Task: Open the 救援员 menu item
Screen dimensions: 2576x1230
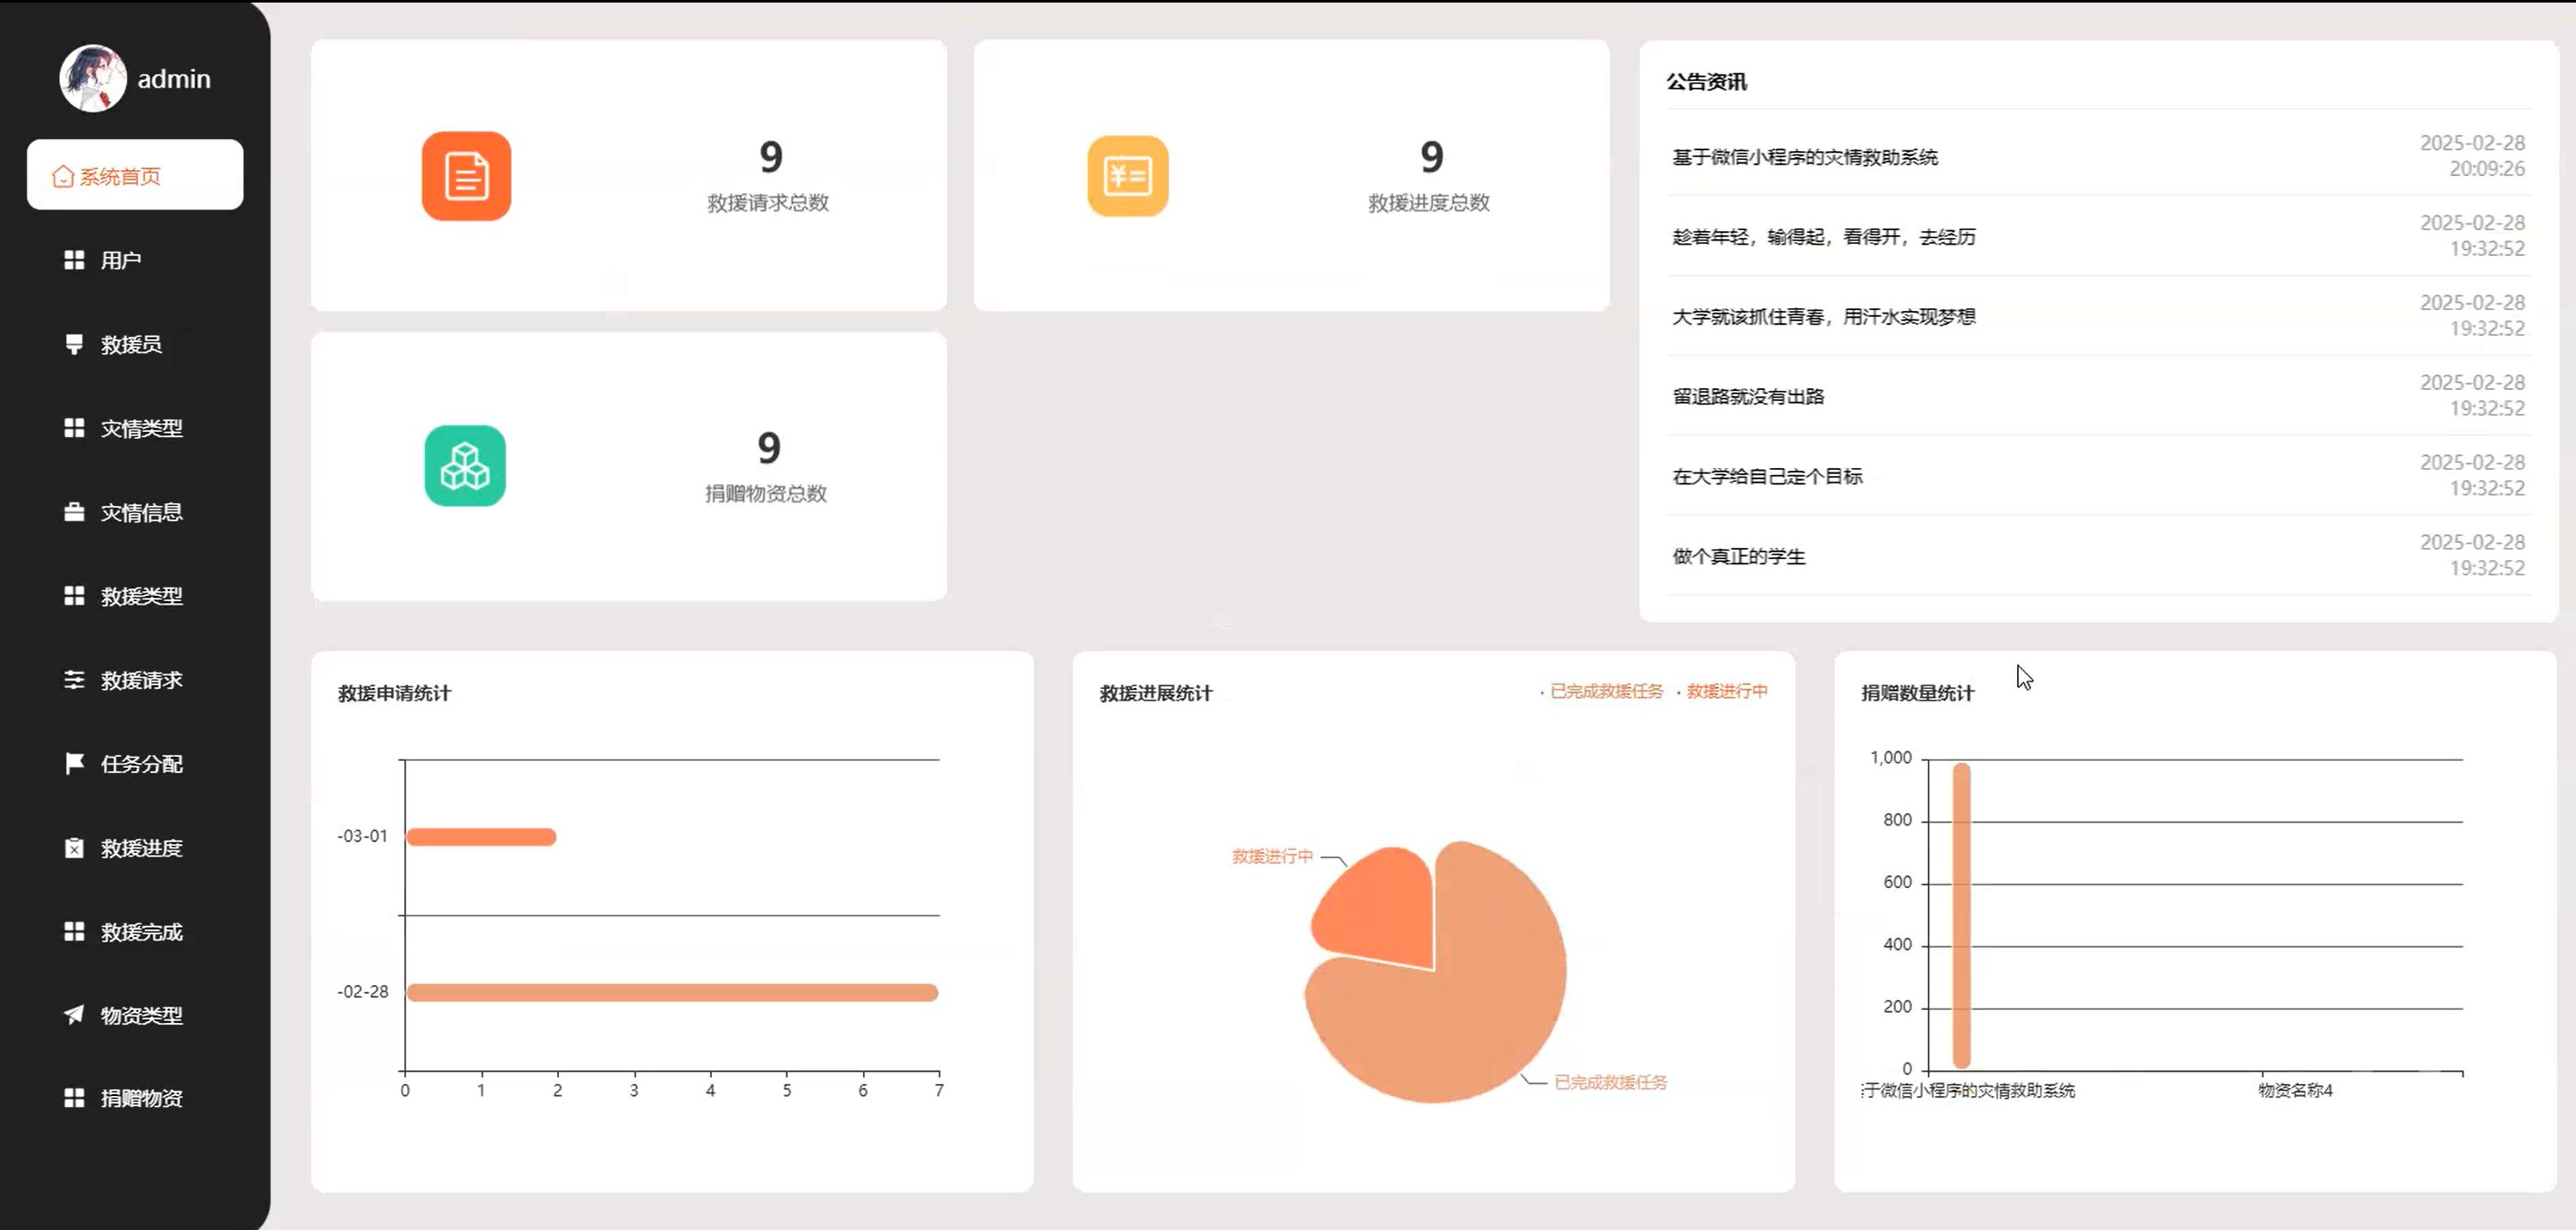Action: tap(135, 344)
